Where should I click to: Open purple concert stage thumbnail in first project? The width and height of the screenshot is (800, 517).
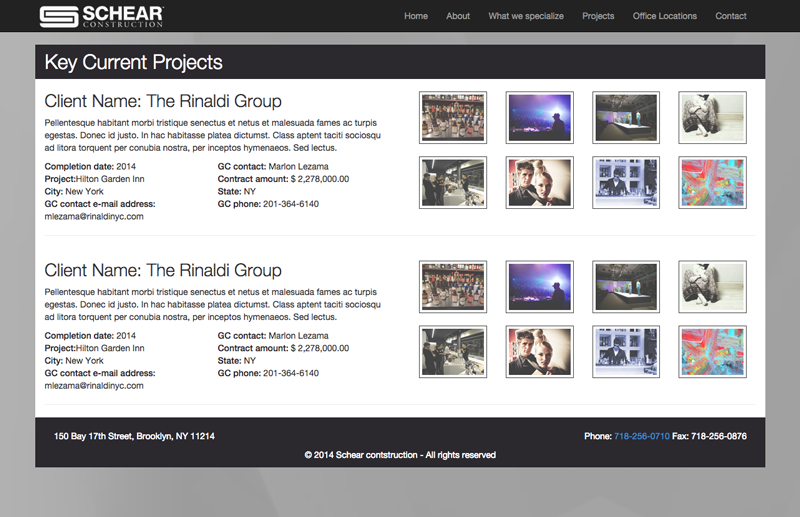click(x=539, y=117)
